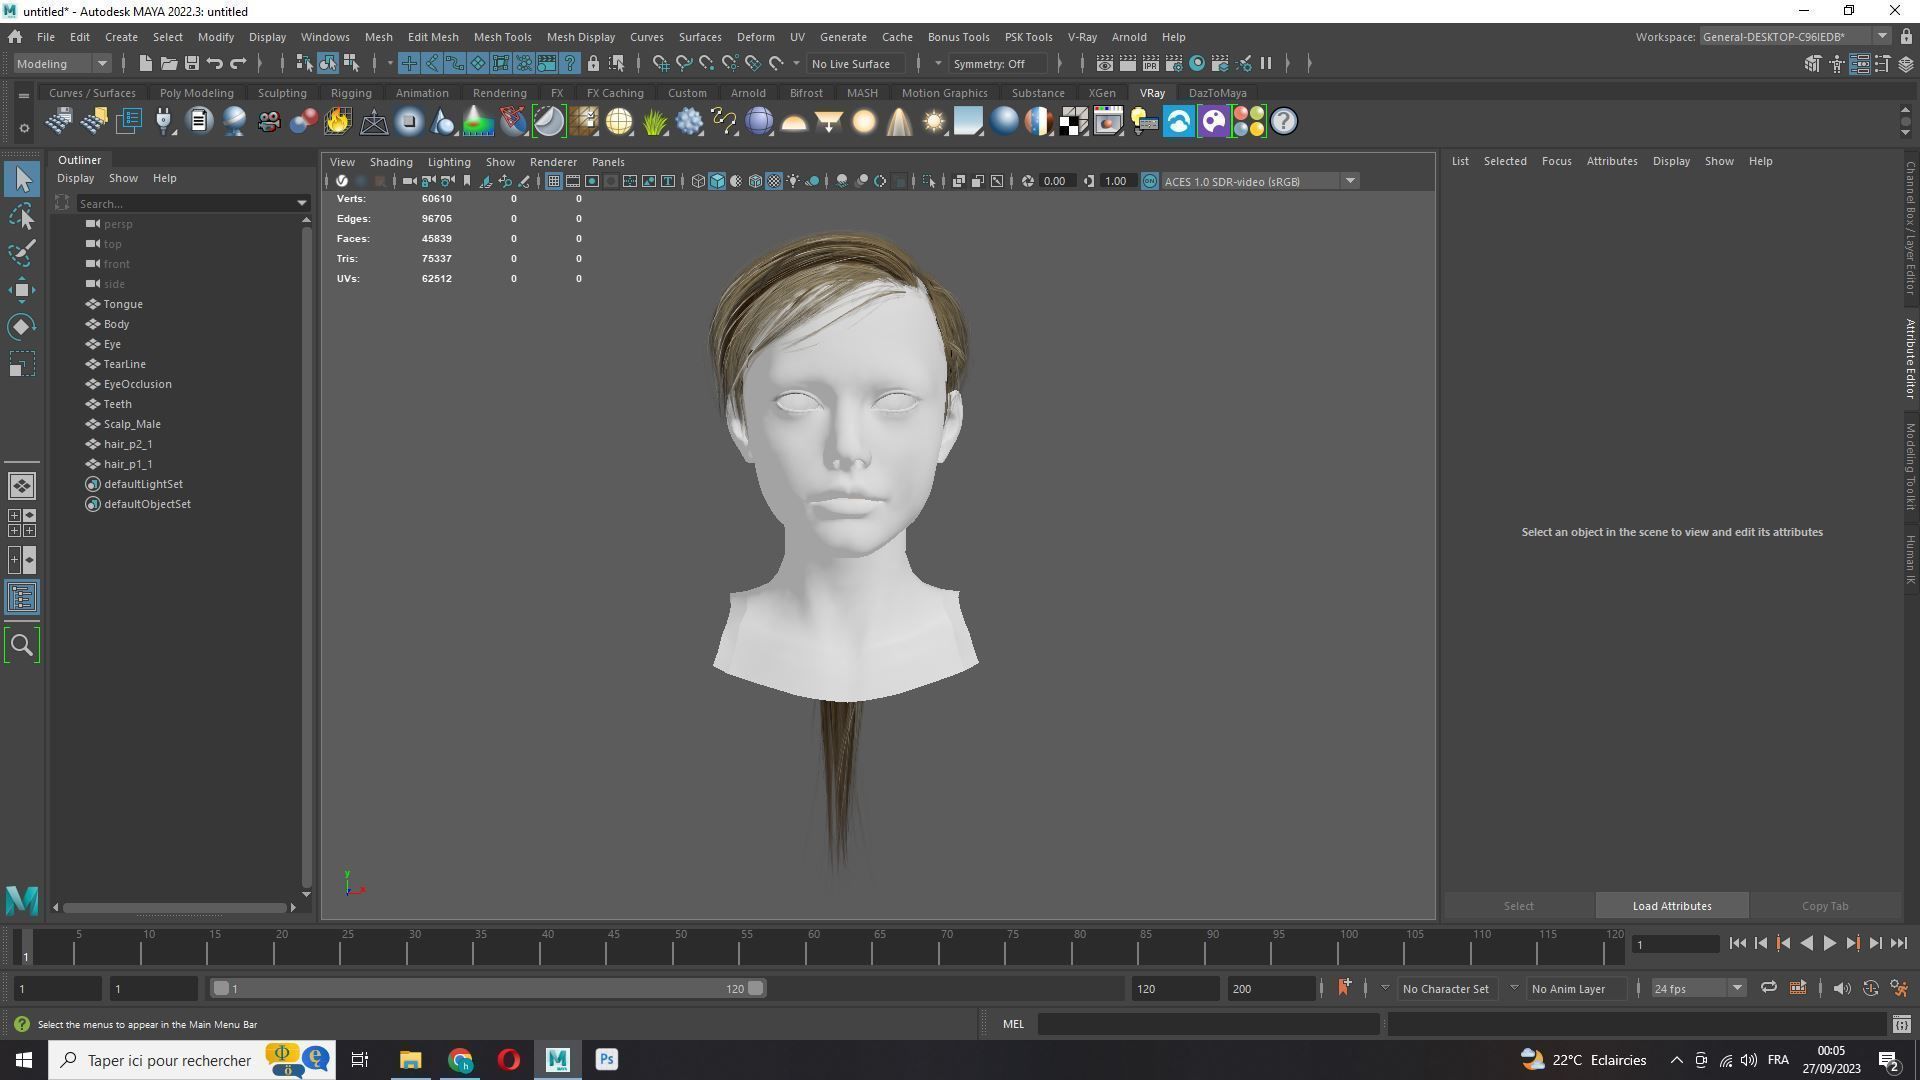Viewport: 1920px width, 1080px height.
Task: Open the Attribute Editor Focus menu
Action: click(1556, 161)
